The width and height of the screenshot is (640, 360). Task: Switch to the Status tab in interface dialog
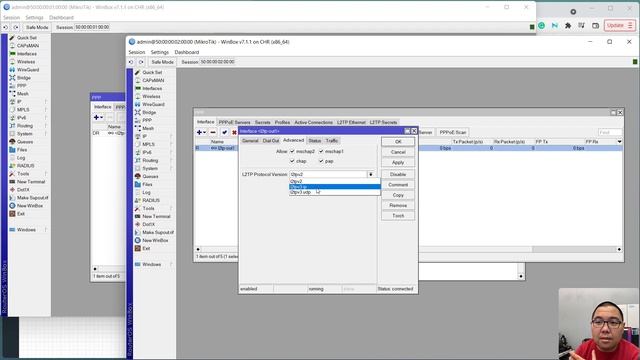click(x=314, y=141)
